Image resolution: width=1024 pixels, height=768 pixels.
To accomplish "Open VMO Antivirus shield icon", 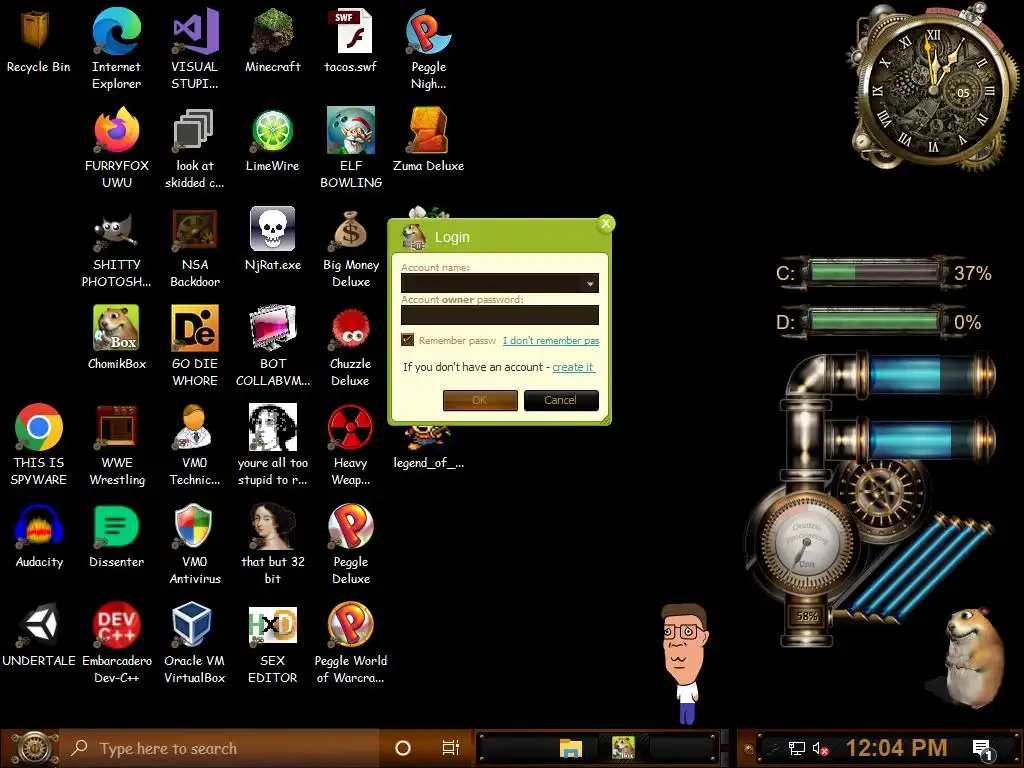I will [x=194, y=526].
